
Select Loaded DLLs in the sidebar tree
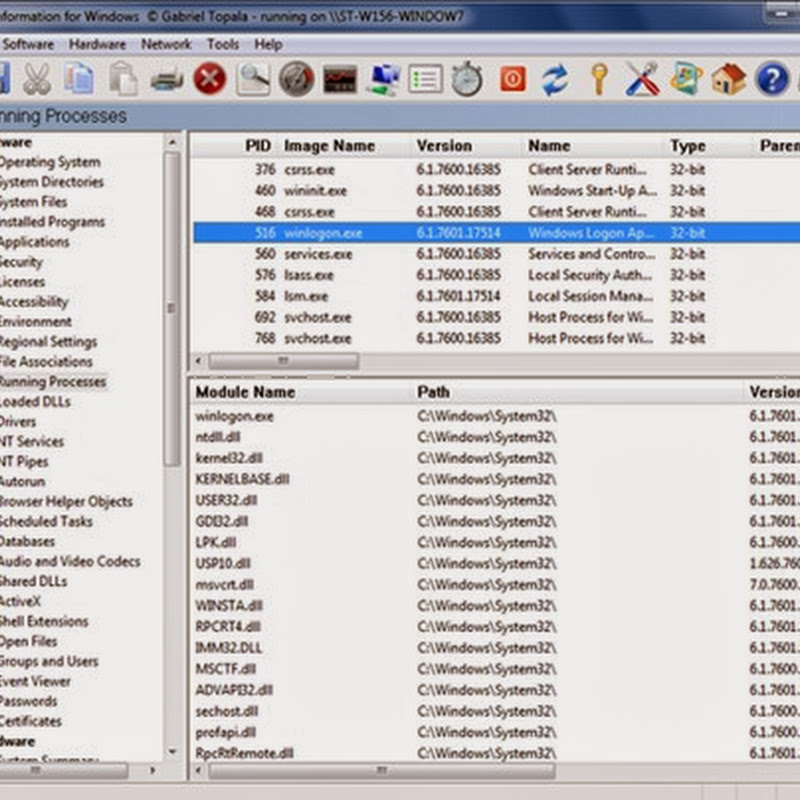[35, 401]
